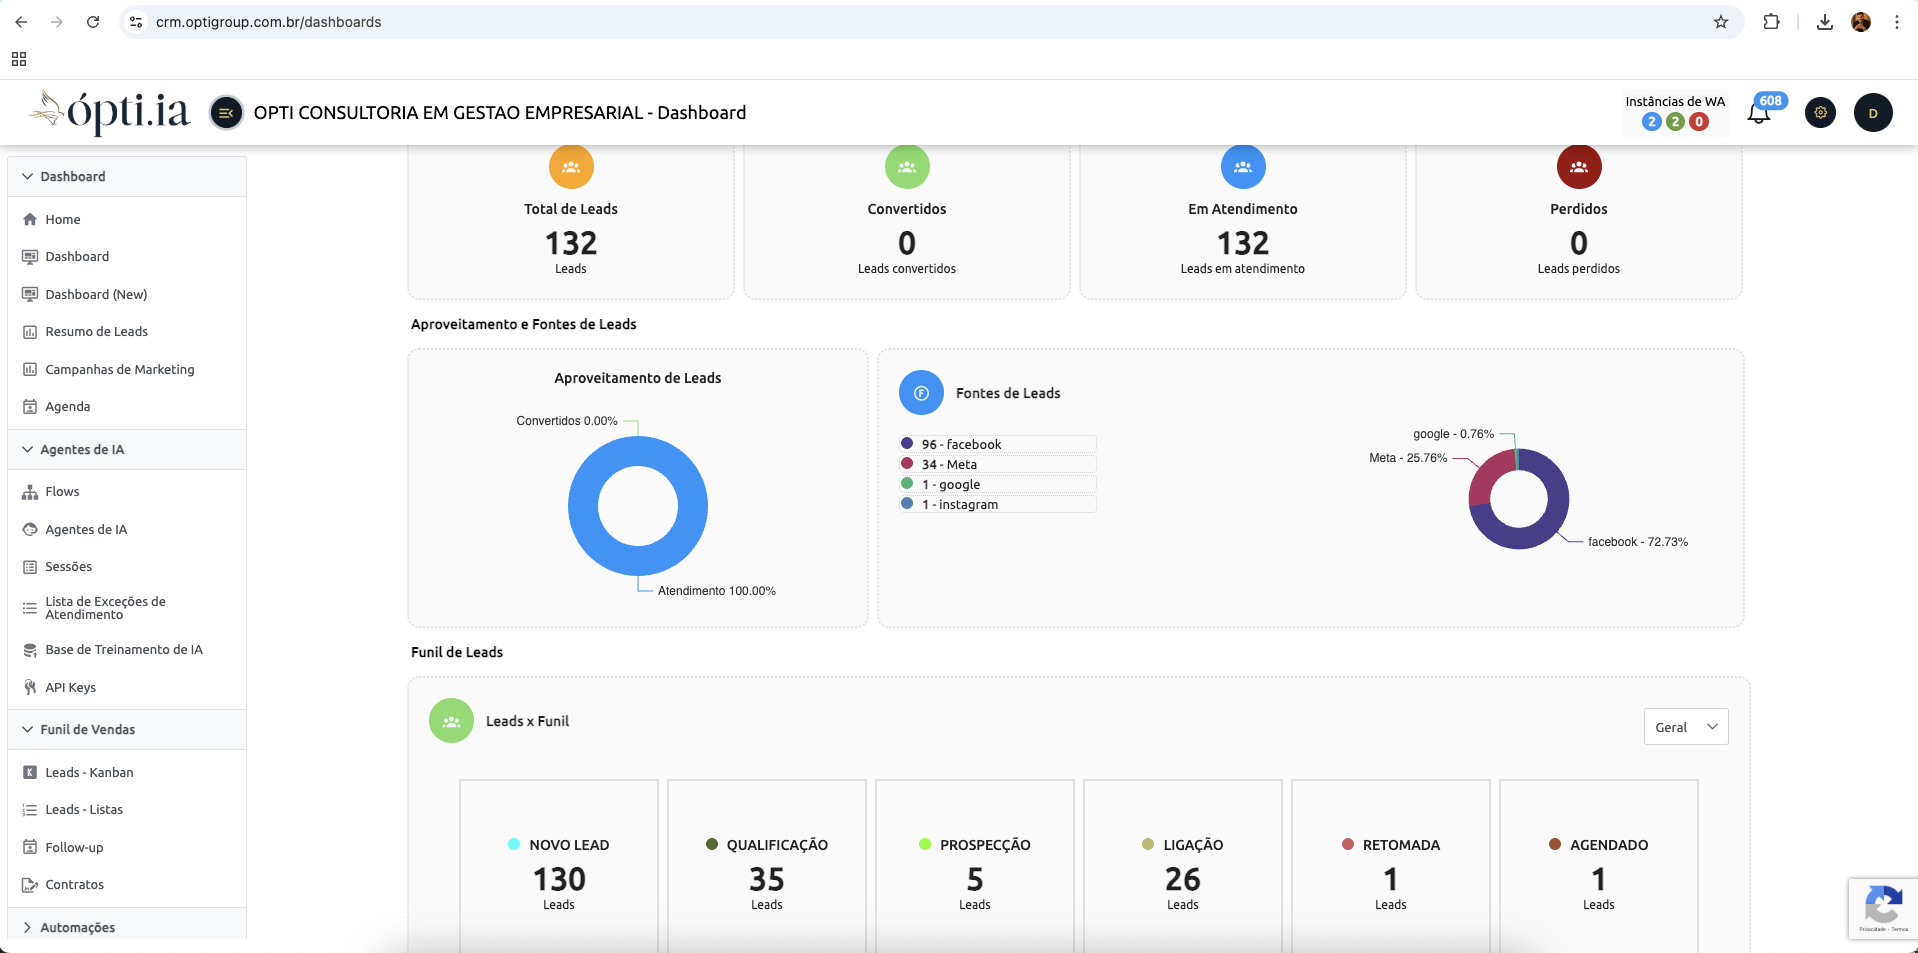Viewport: 1918px width, 953px height.
Task: Toggle the facebook source in Fontes de Leads legend
Action: pos(997,443)
